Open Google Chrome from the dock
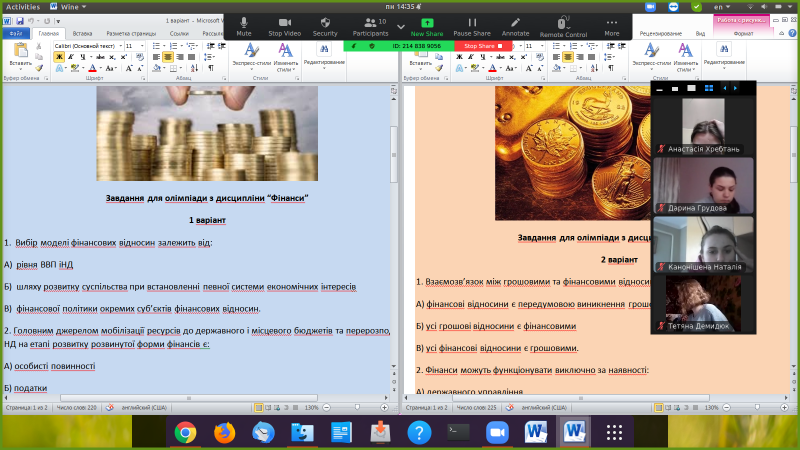This screenshot has width=800, height=450. (185, 433)
